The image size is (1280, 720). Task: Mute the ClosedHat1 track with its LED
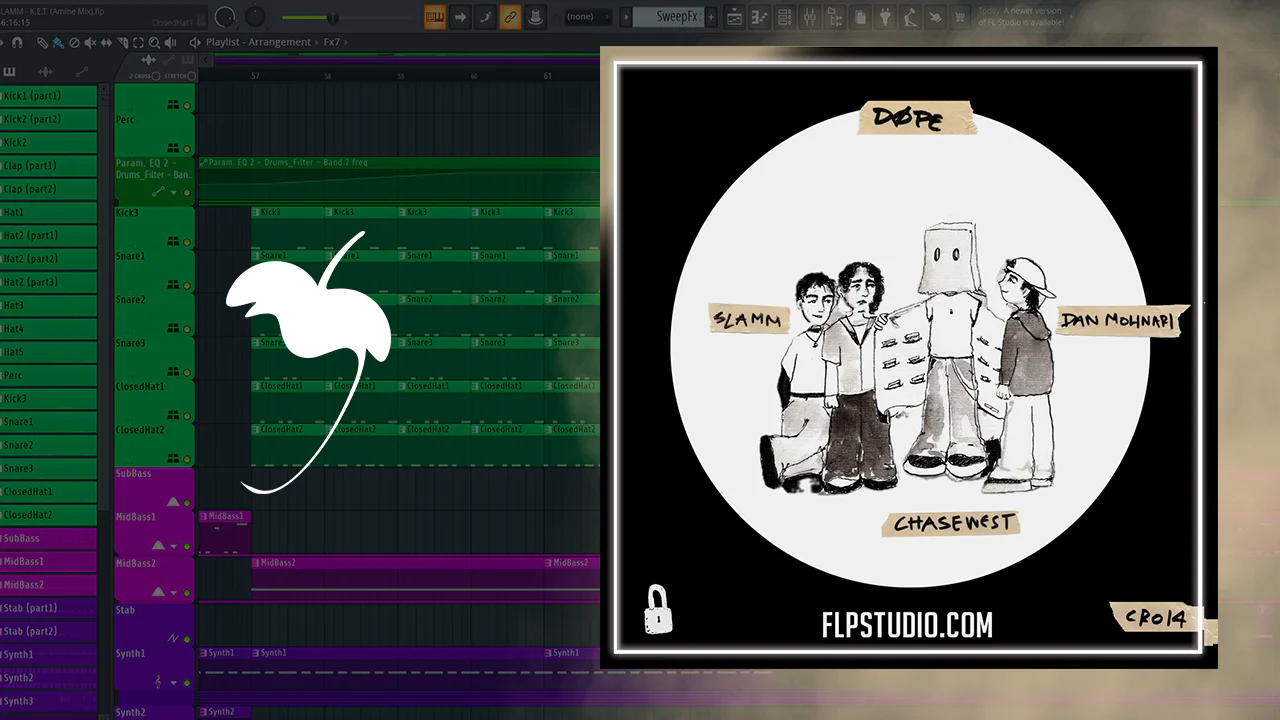[187, 415]
